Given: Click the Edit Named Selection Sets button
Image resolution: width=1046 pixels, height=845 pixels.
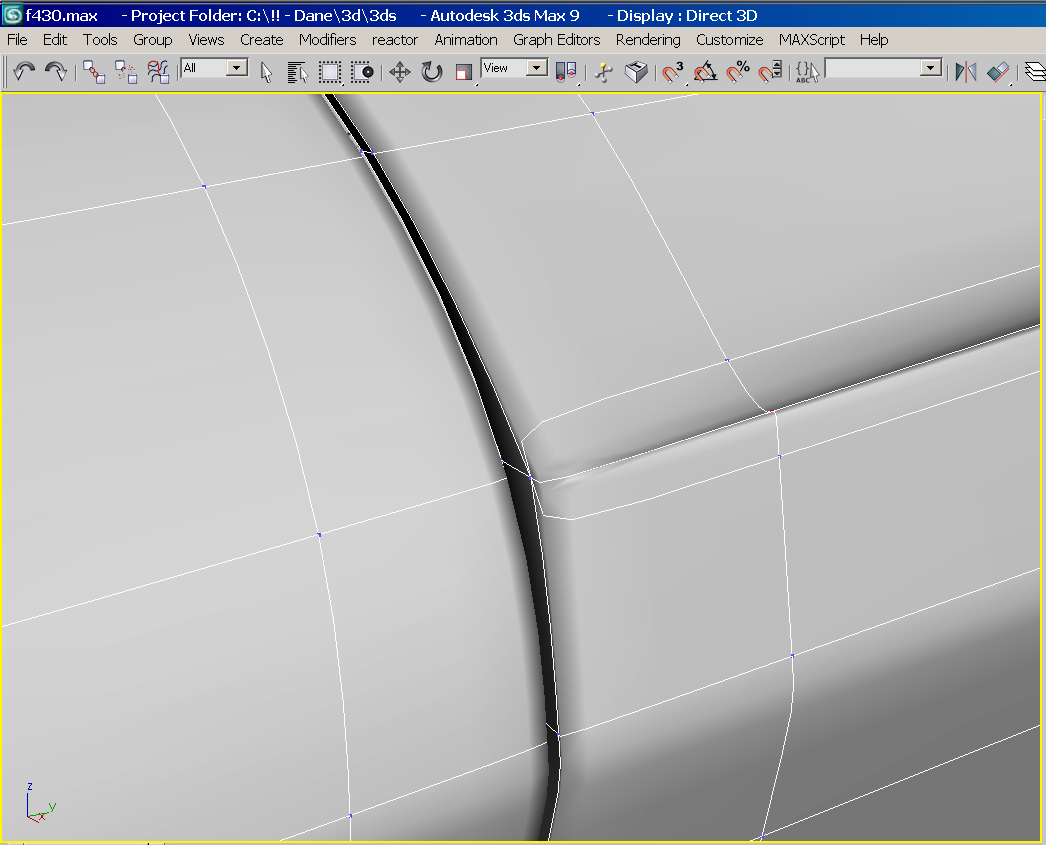Looking at the screenshot, I should pyautogui.click(x=806, y=71).
